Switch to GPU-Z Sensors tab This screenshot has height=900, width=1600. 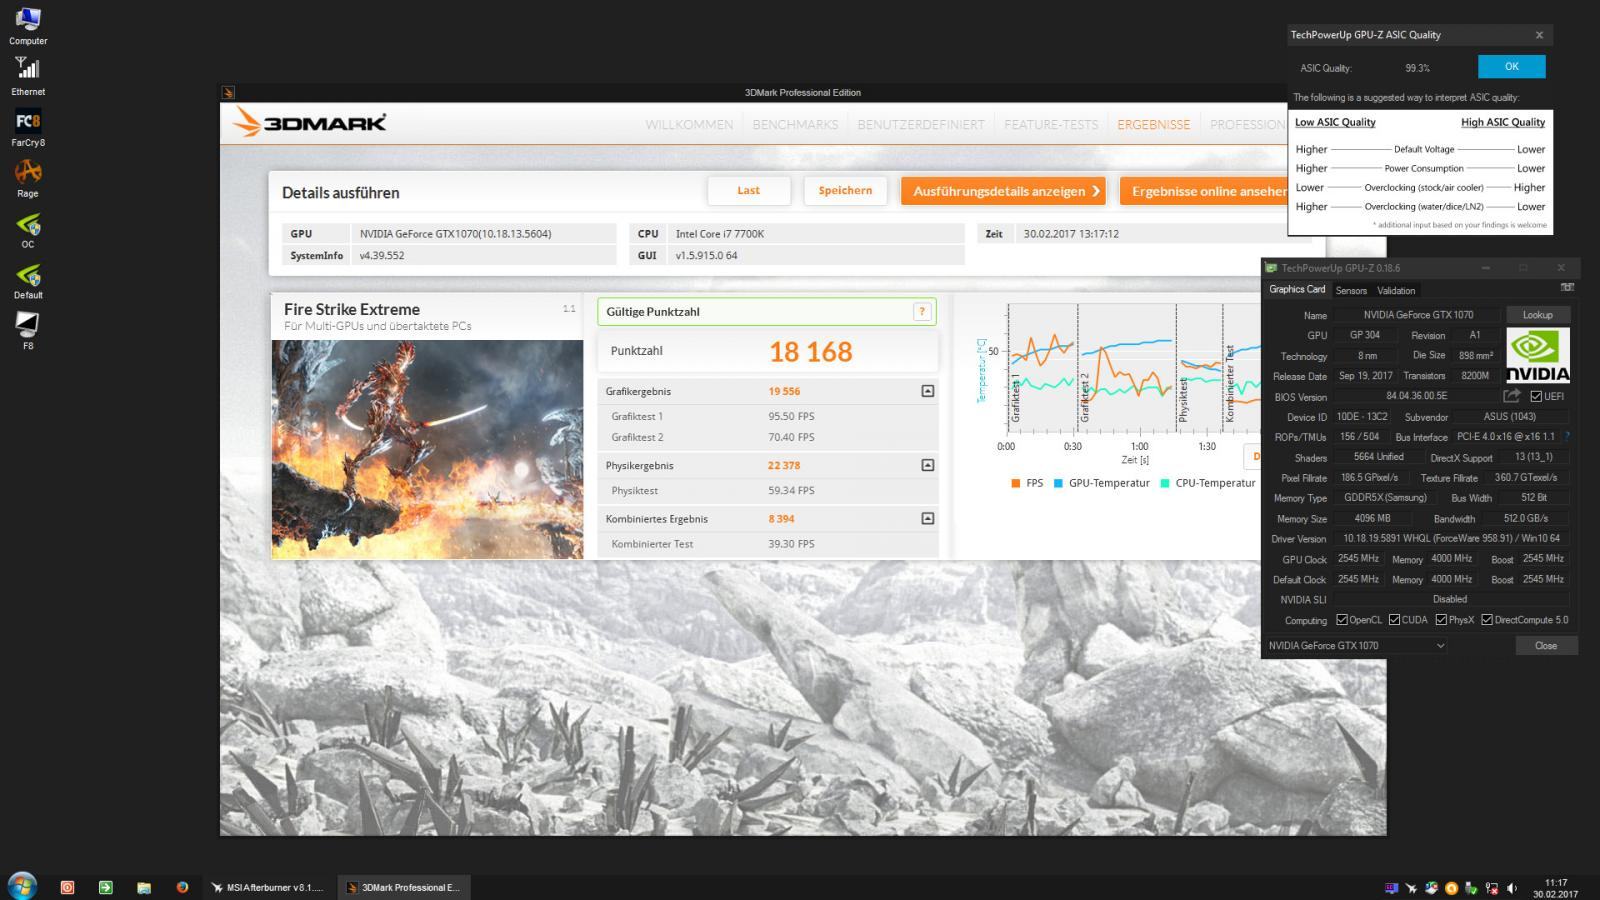coord(1351,291)
